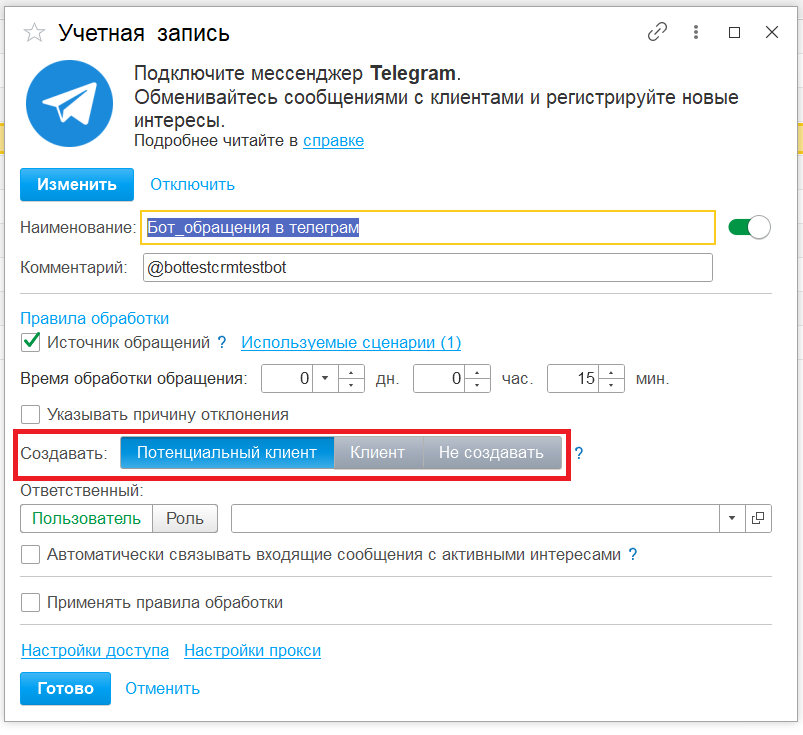Click the Отключить link
The image size is (803, 735).
[x=192, y=184]
